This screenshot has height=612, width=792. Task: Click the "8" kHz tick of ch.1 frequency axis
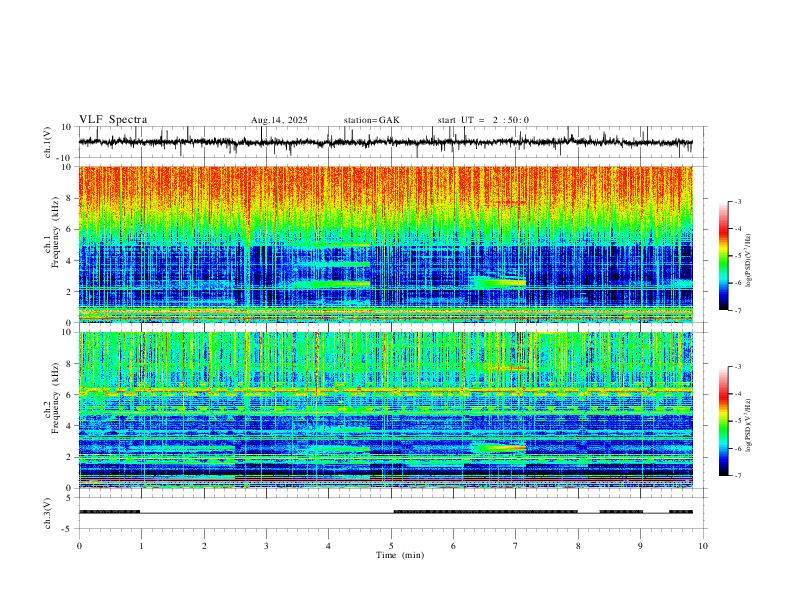tap(70, 198)
